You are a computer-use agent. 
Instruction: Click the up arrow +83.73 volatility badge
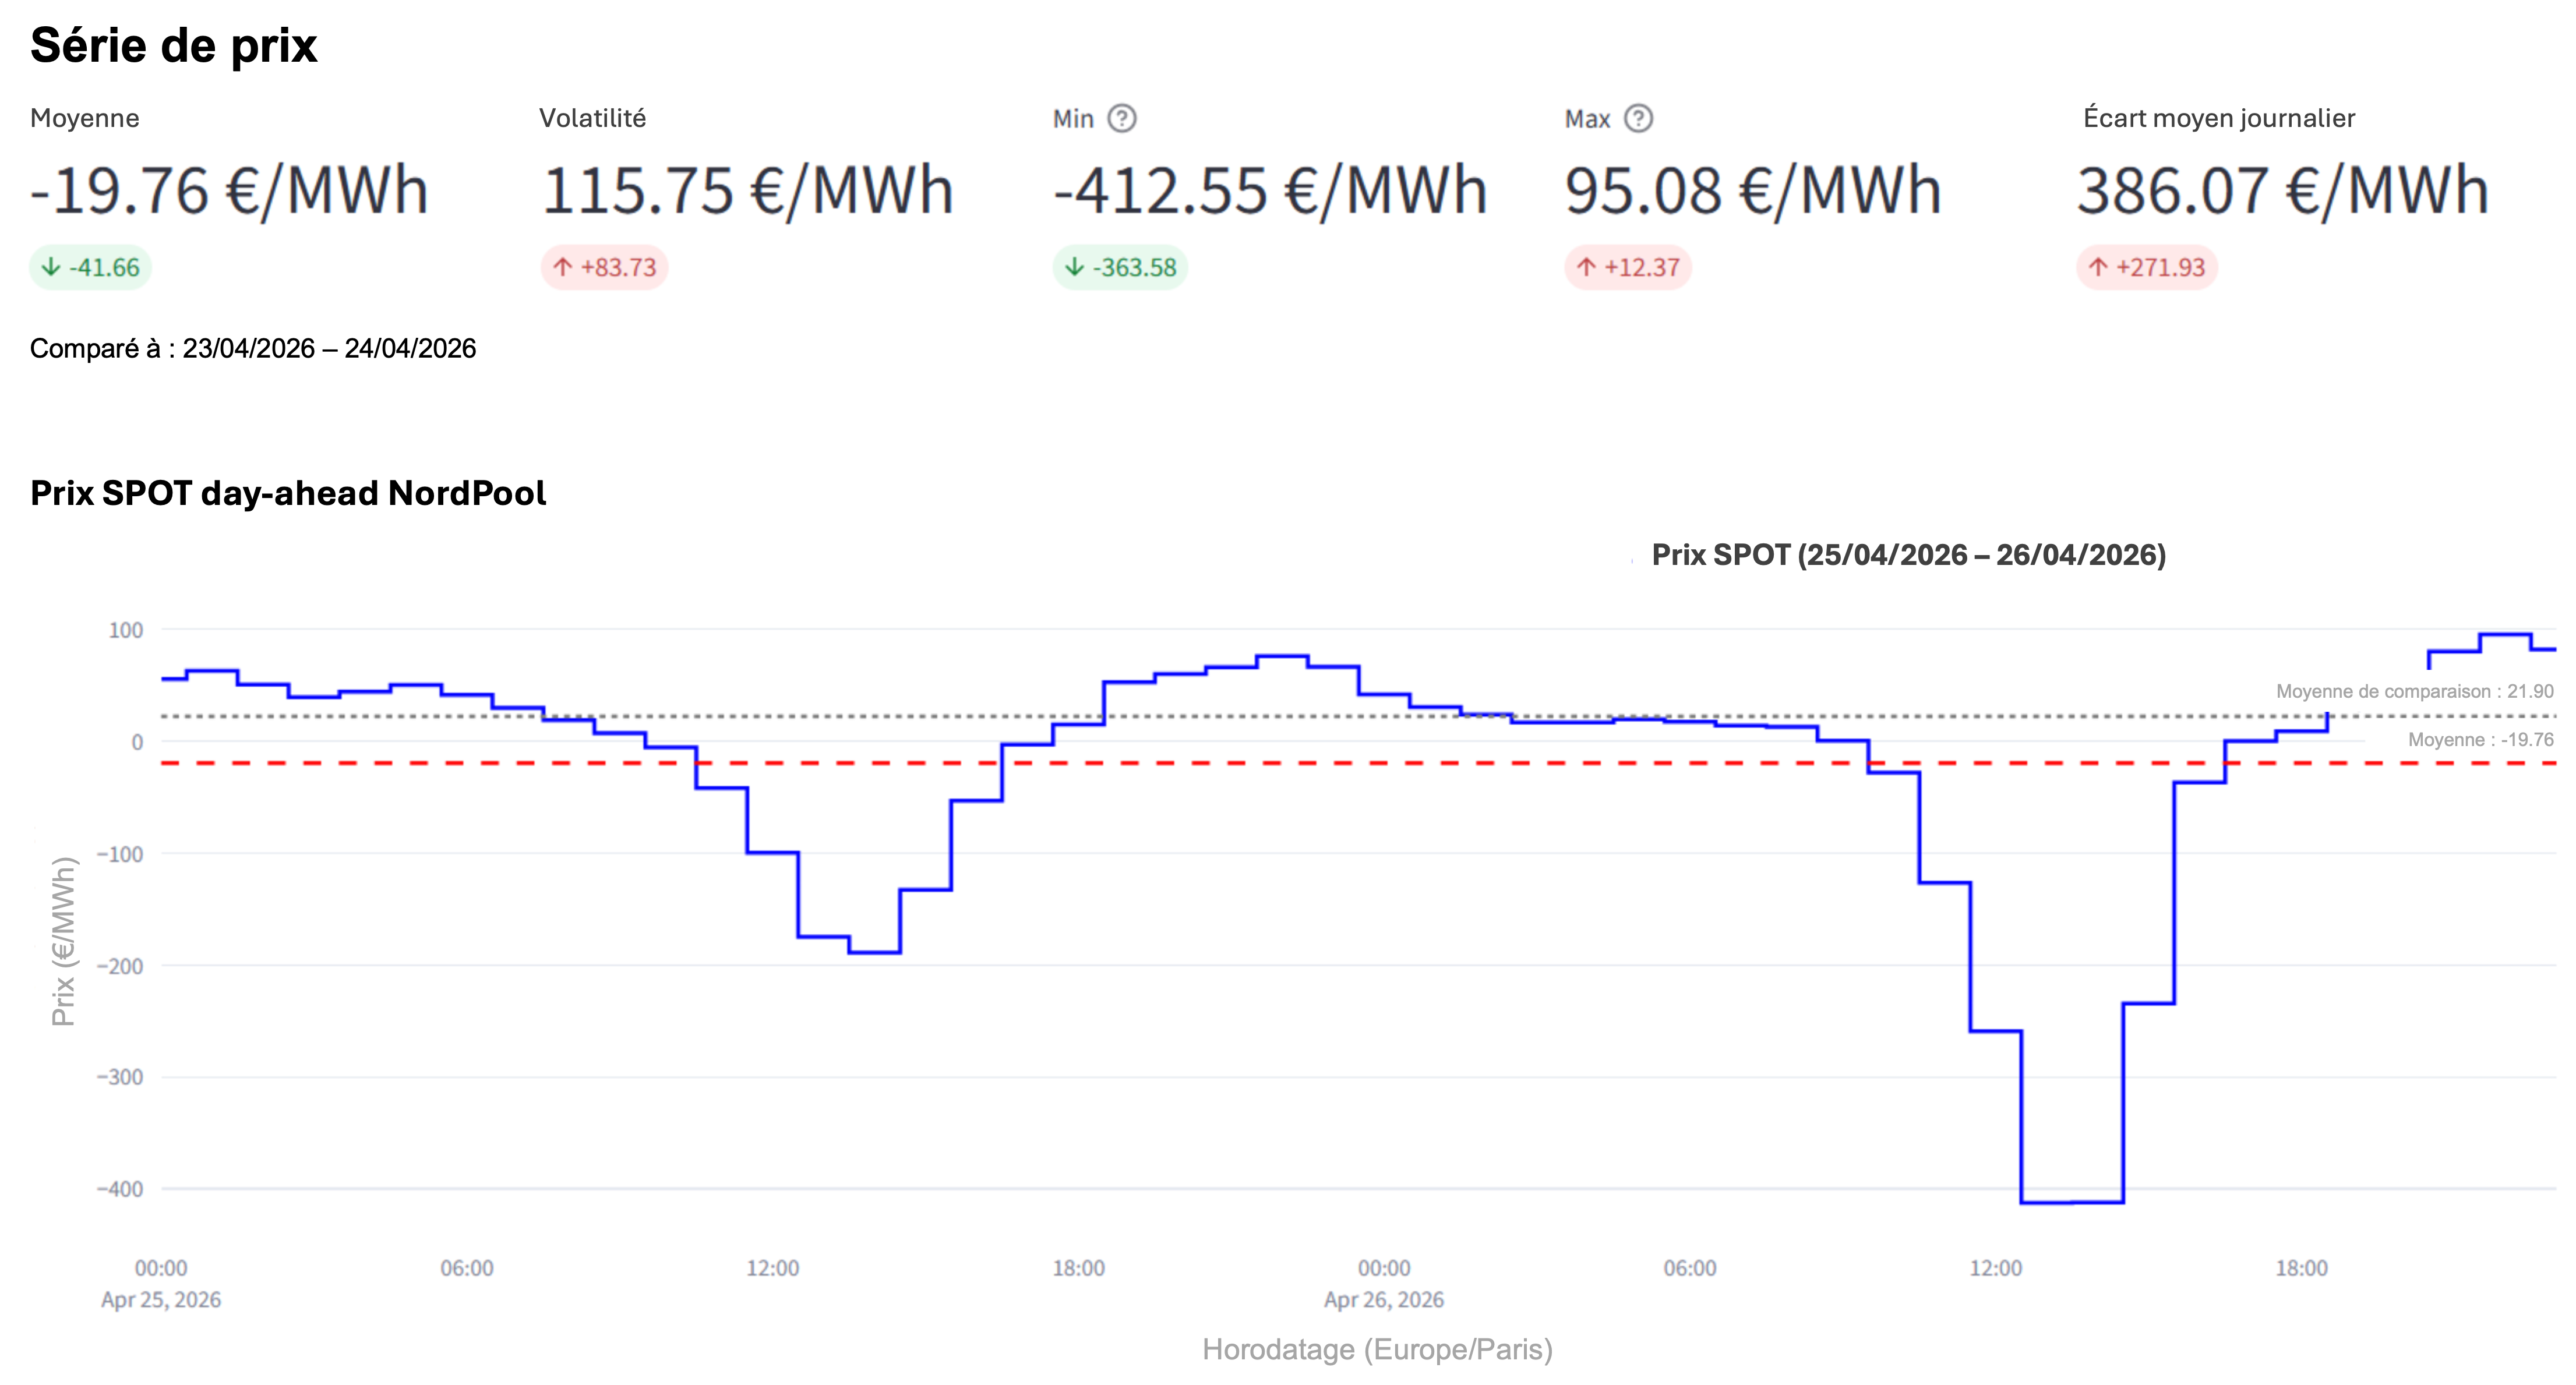tap(604, 268)
